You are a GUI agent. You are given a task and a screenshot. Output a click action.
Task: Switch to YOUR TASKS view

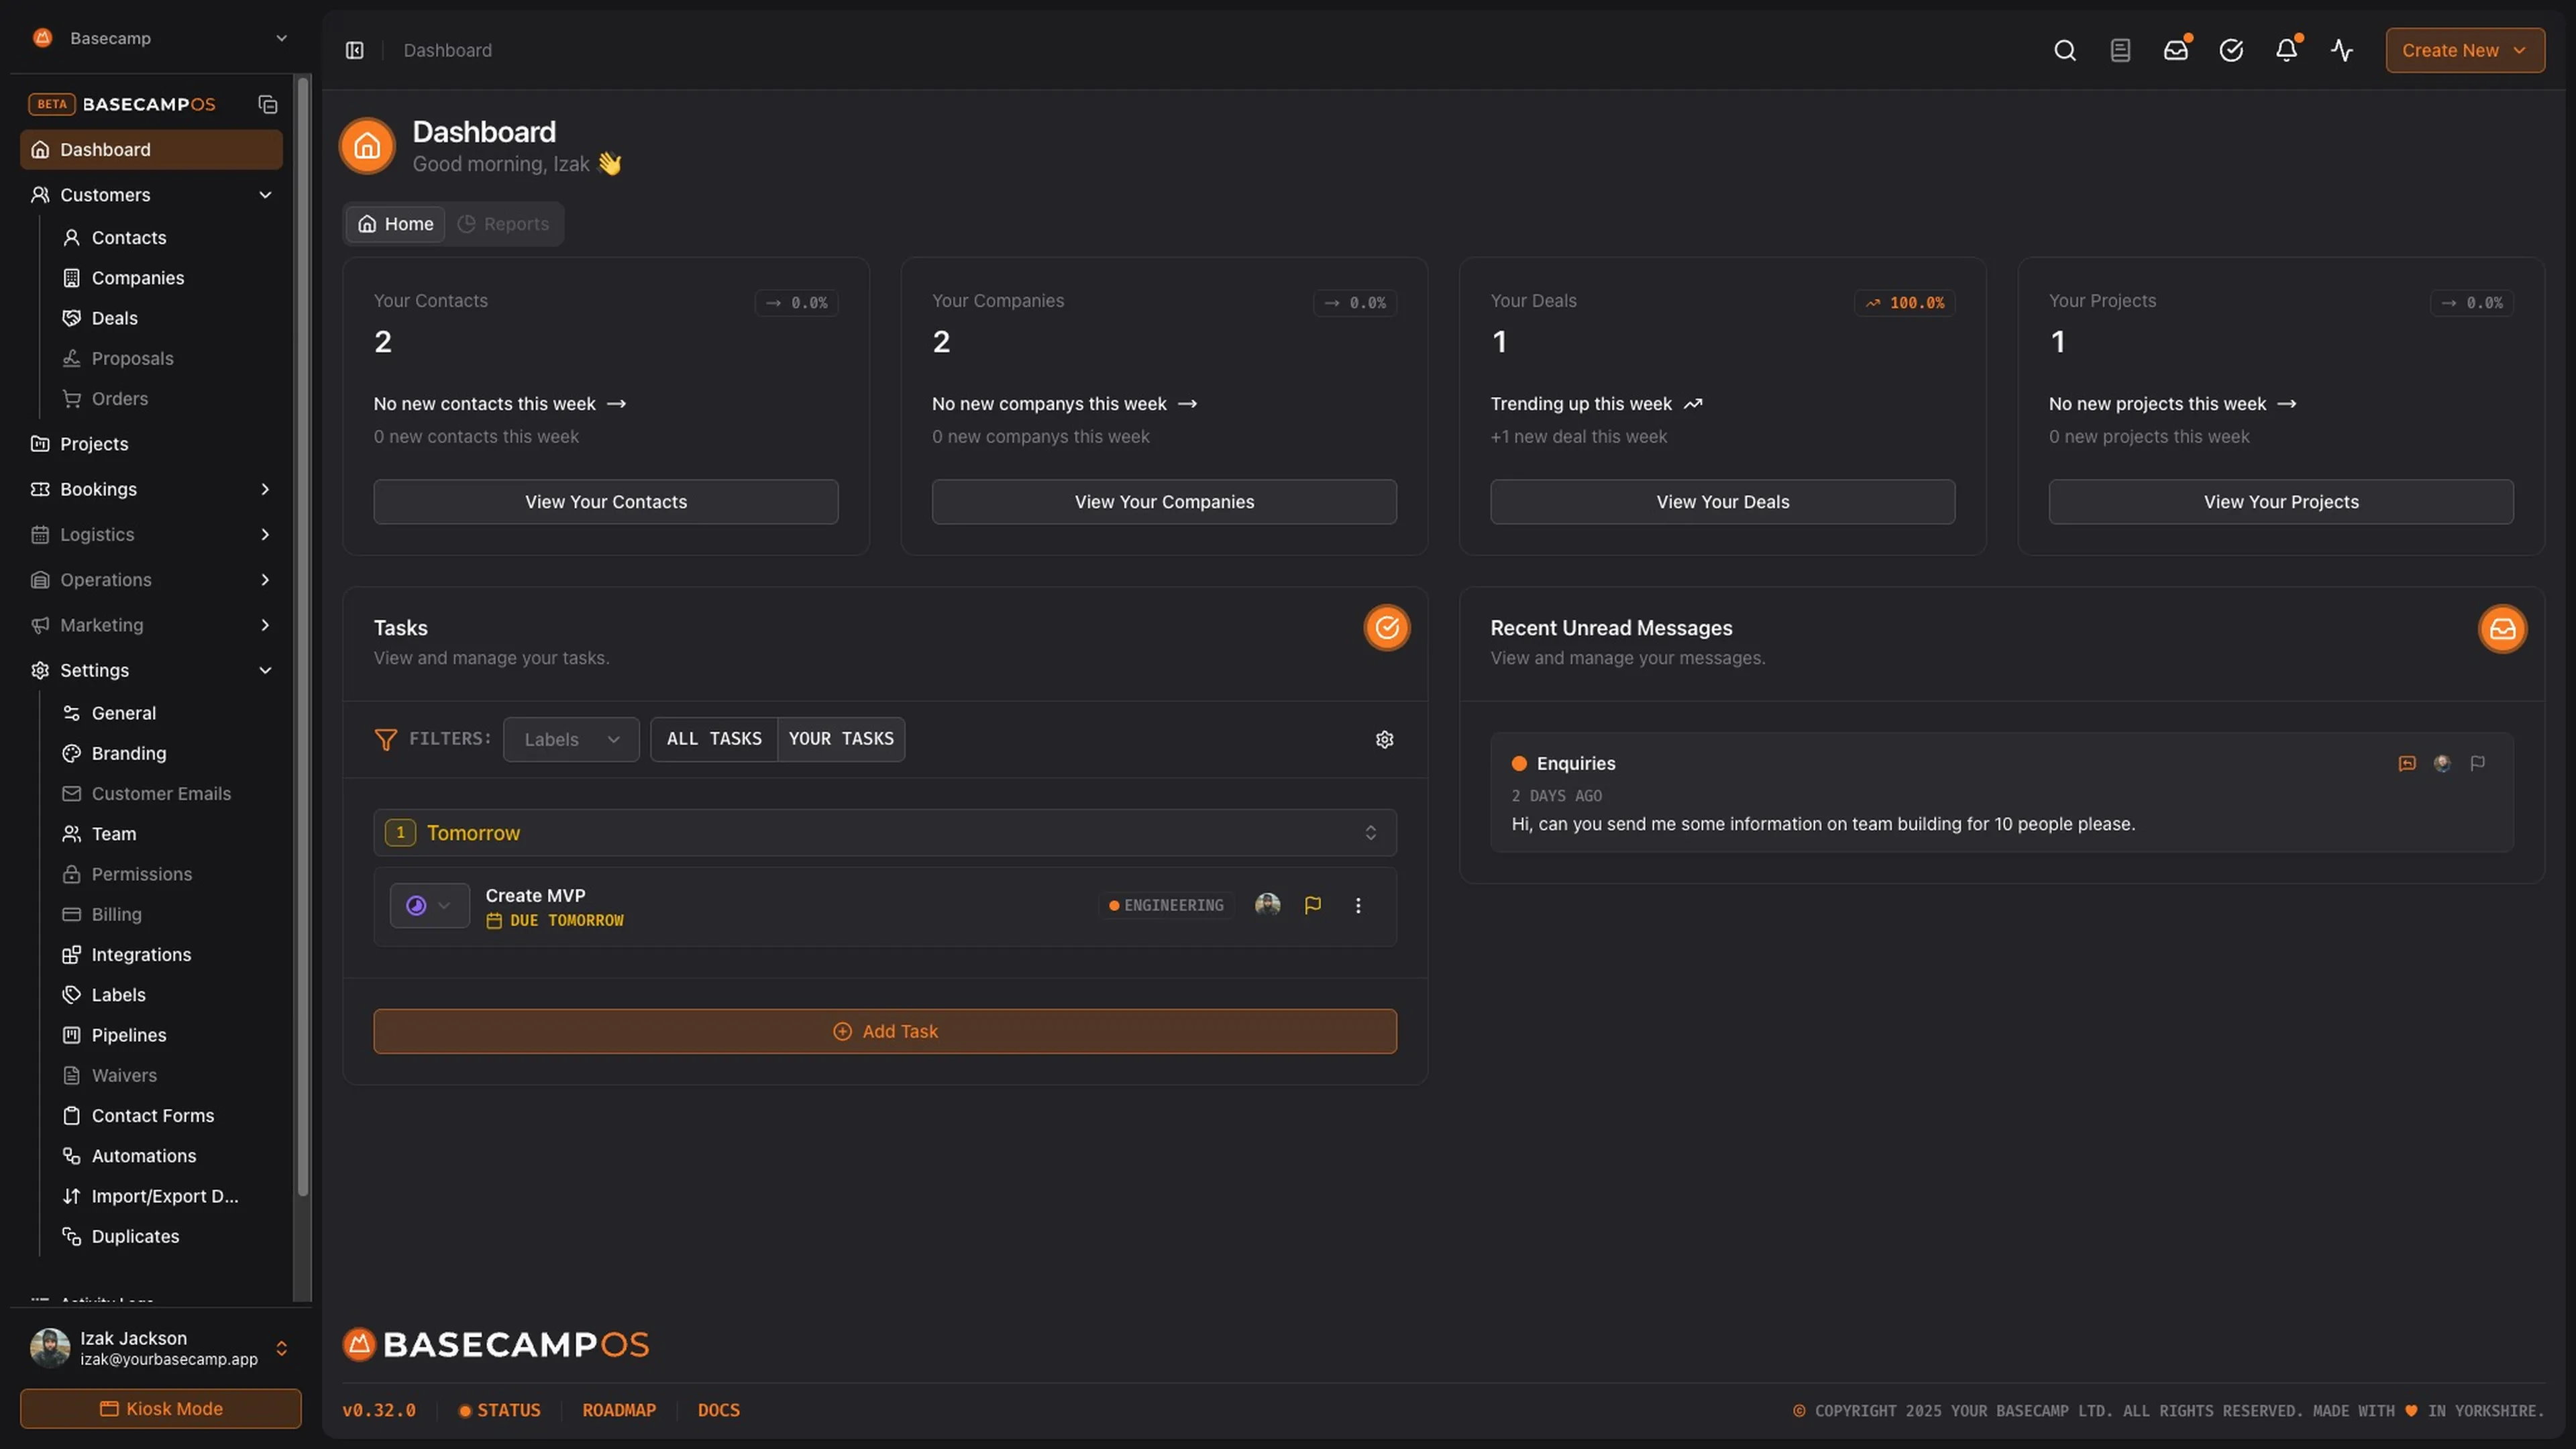point(841,738)
